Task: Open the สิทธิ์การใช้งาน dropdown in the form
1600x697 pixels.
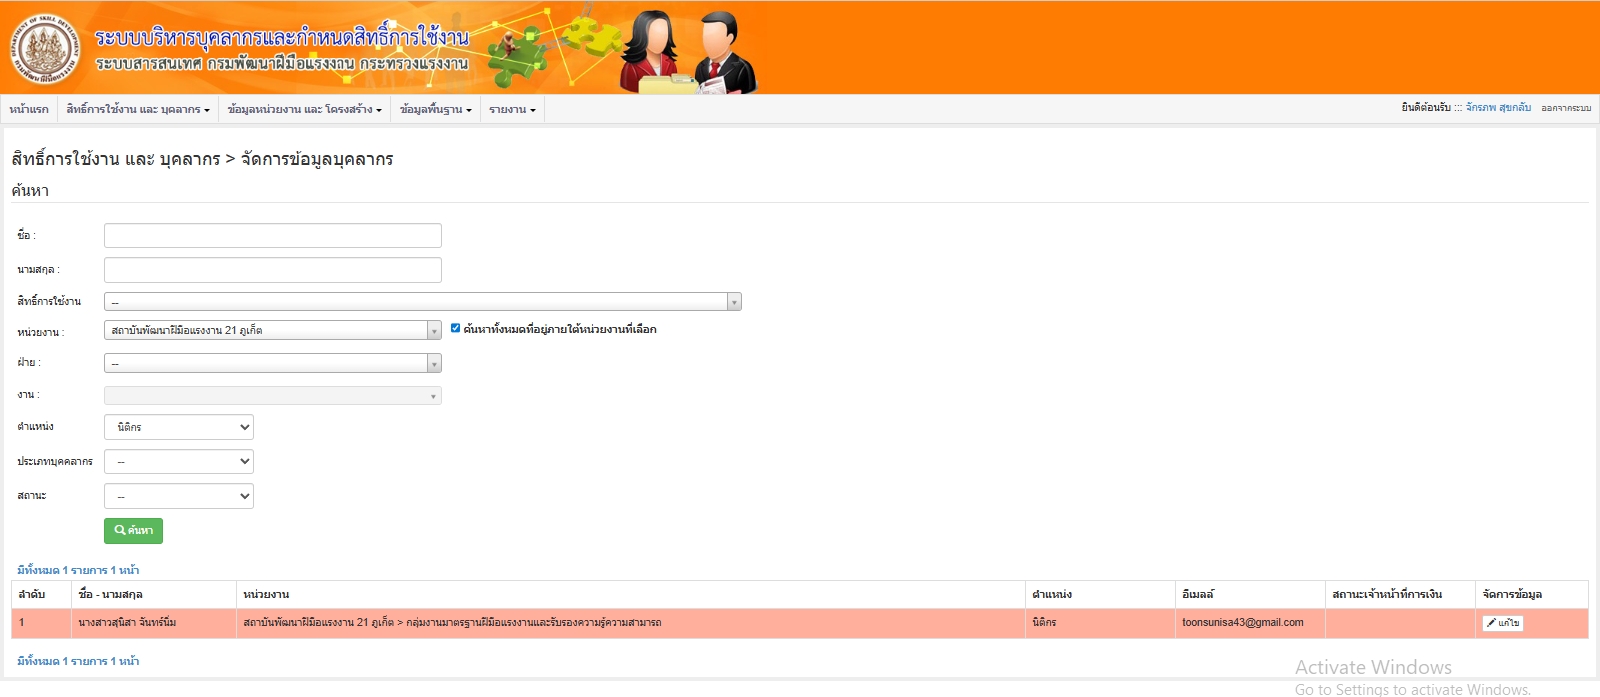Action: [x=422, y=302]
